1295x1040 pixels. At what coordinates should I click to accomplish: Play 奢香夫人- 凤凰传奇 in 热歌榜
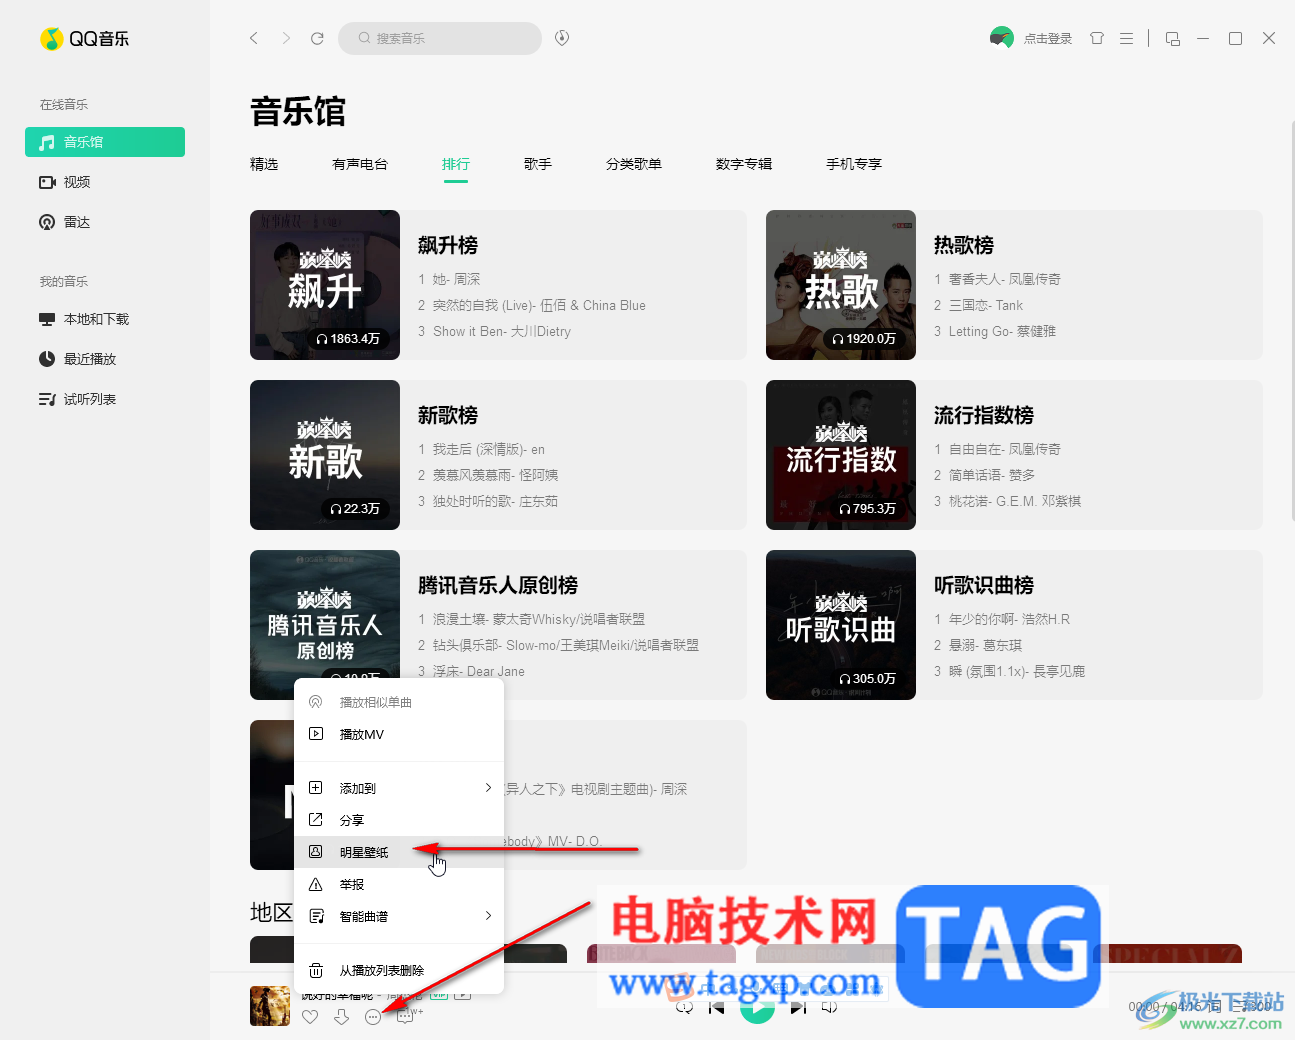point(1005,279)
